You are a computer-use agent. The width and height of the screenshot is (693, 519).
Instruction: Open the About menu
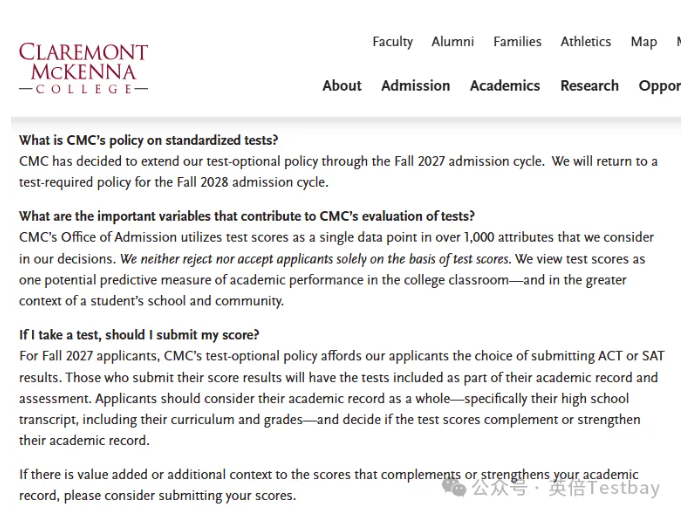point(342,86)
